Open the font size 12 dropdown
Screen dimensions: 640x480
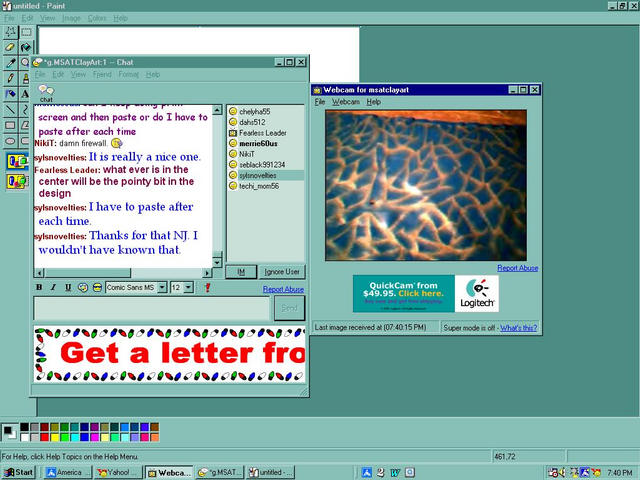[188, 287]
